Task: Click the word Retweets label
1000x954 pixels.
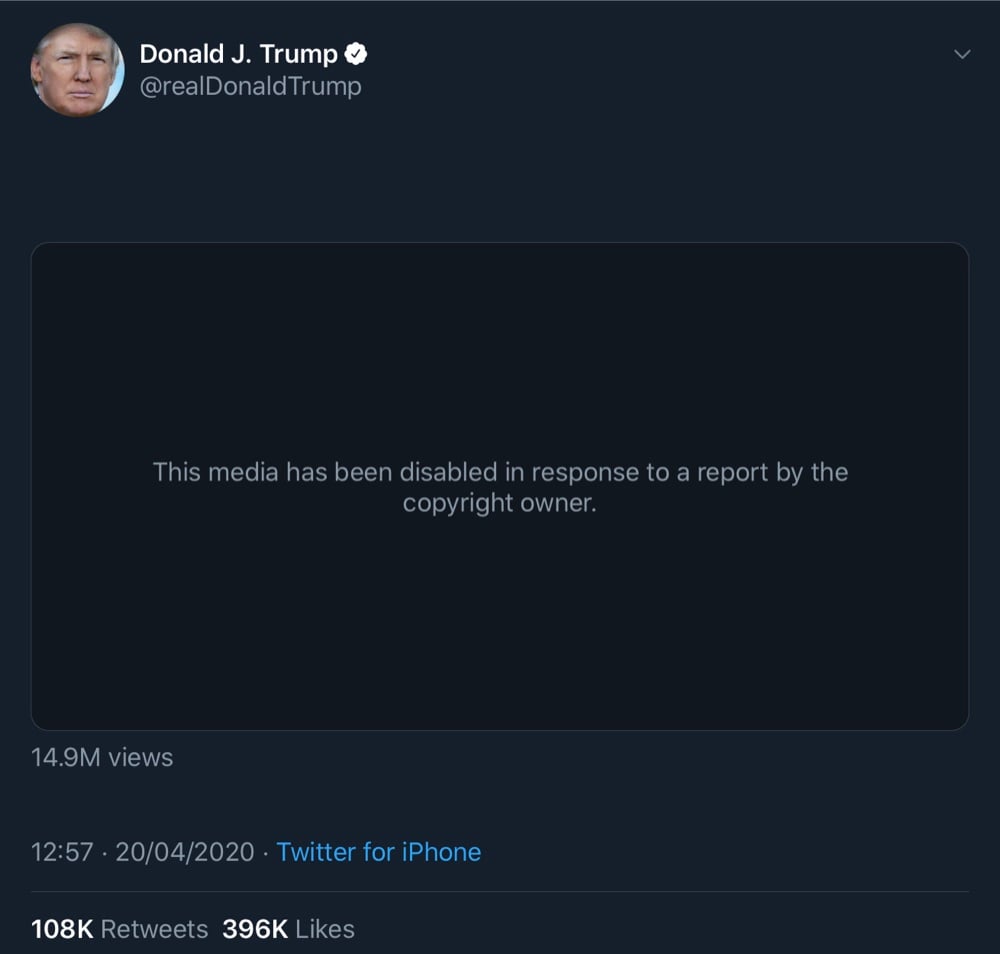Action: coord(154,929)
